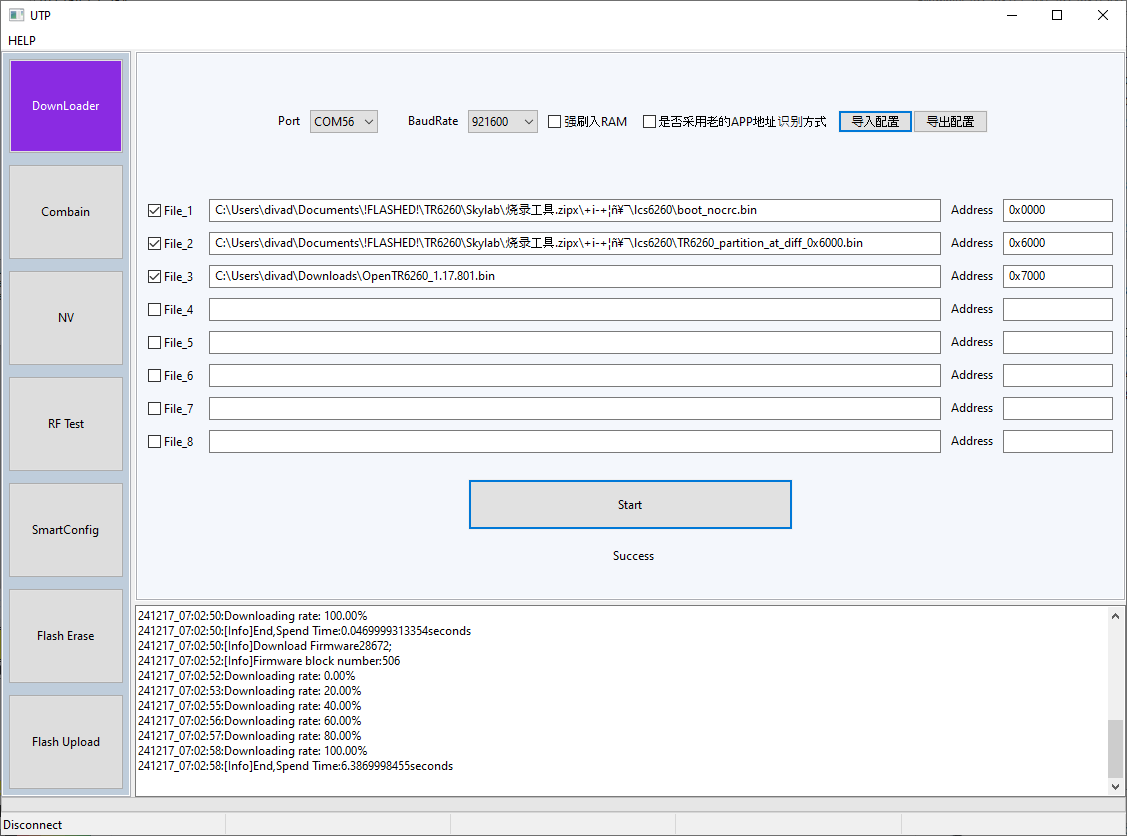Click the Disconnect status bar text
The height and width of the screenshot is (836, 1127).
point(33,825)
